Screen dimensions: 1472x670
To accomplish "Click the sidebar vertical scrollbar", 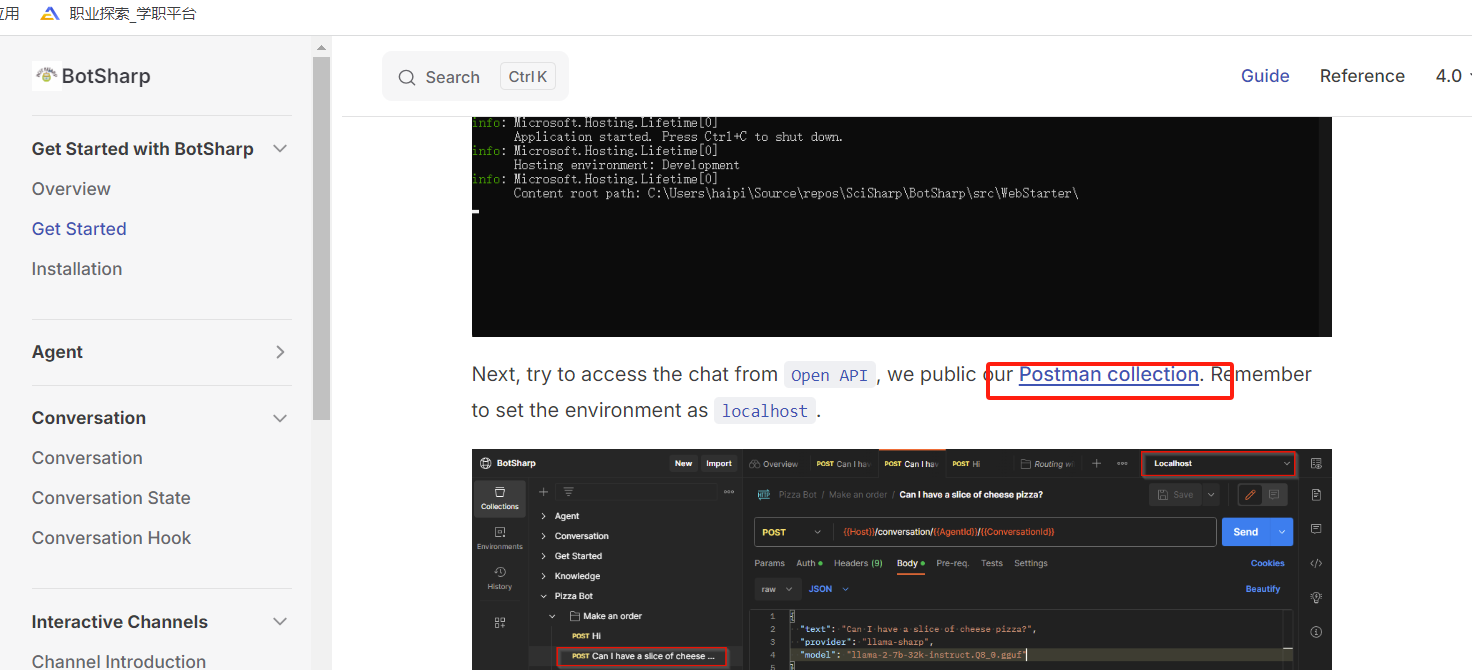I will coord(321,238).
